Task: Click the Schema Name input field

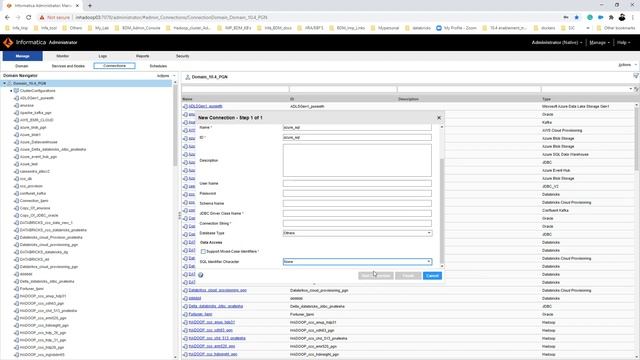Action: coord(357,203)
